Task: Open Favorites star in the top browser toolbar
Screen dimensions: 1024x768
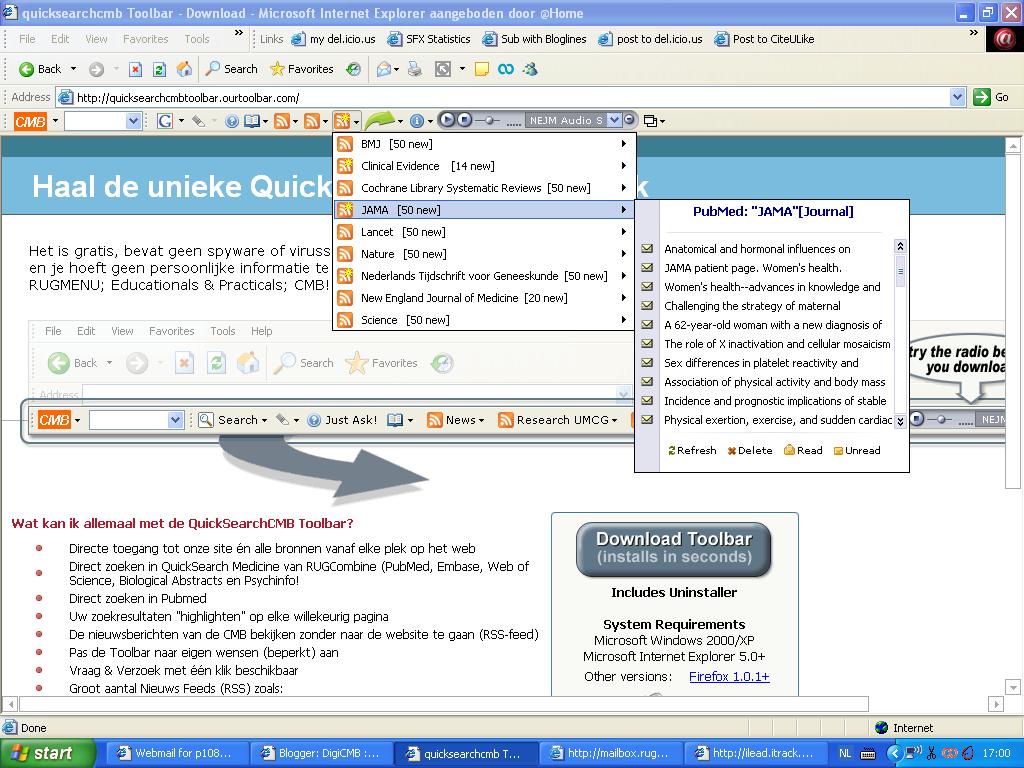Action: coord(302,69)
